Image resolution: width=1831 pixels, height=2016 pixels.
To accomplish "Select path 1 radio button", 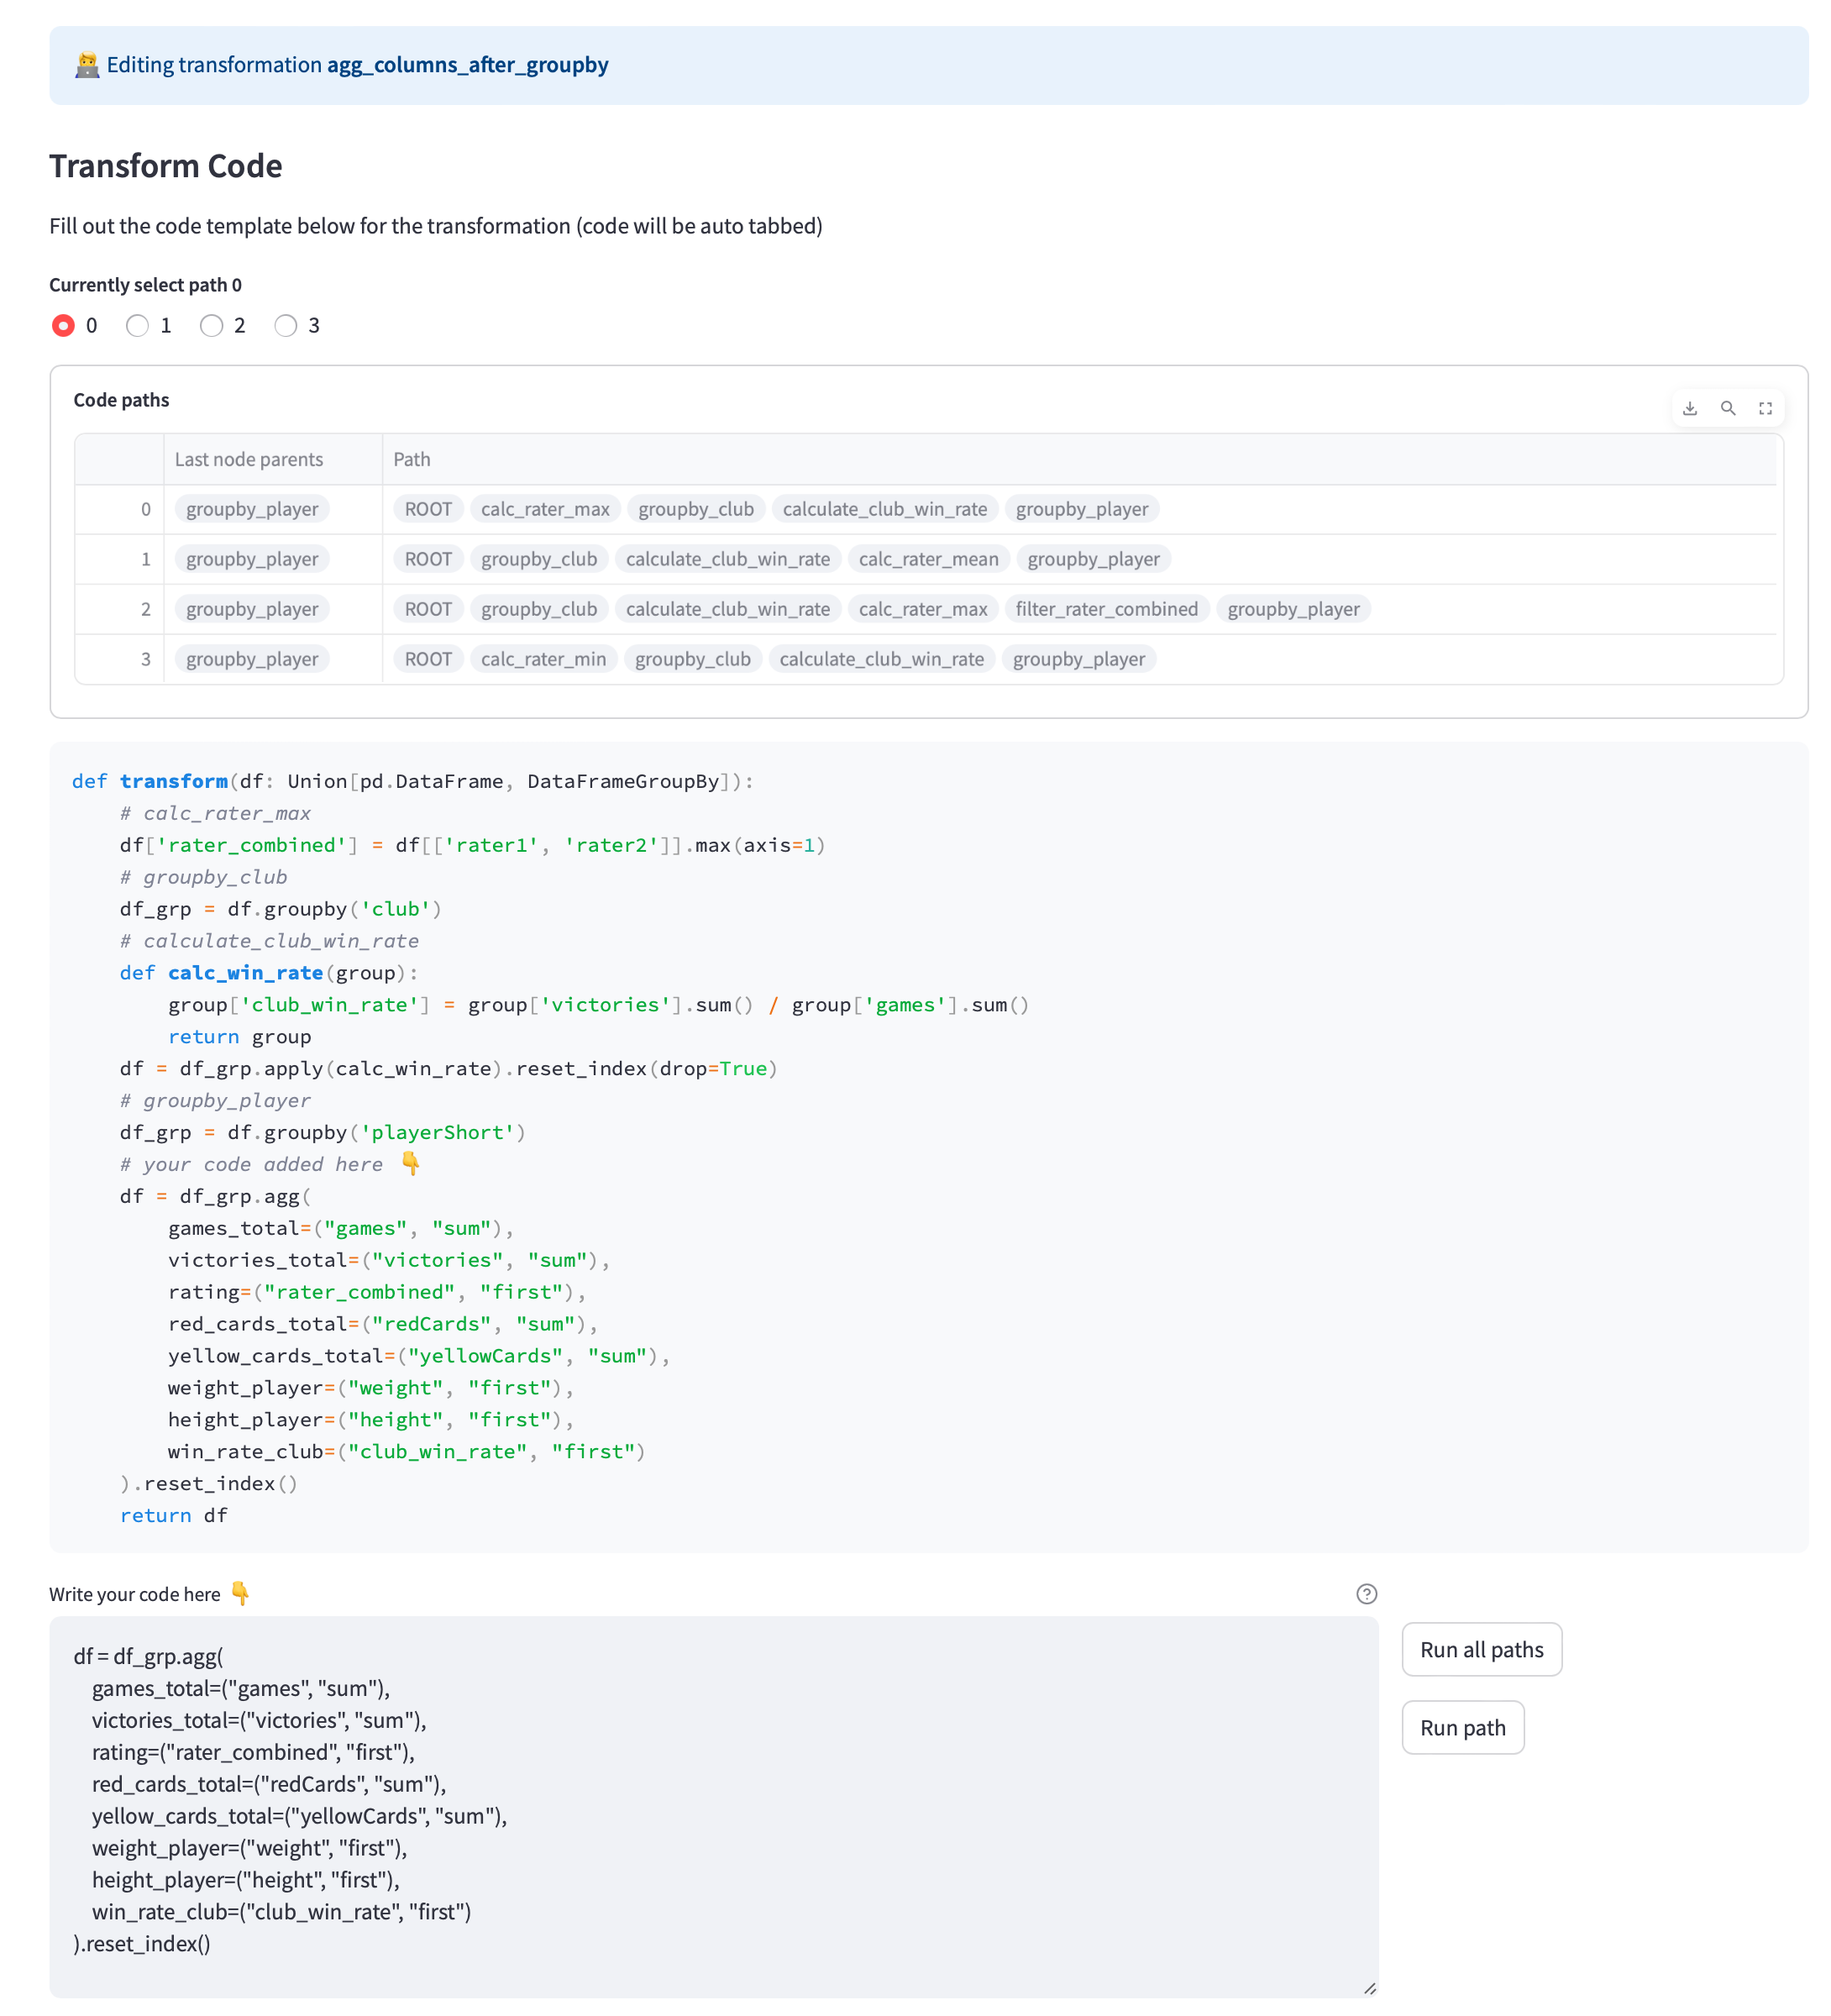I will pos(137,325).
